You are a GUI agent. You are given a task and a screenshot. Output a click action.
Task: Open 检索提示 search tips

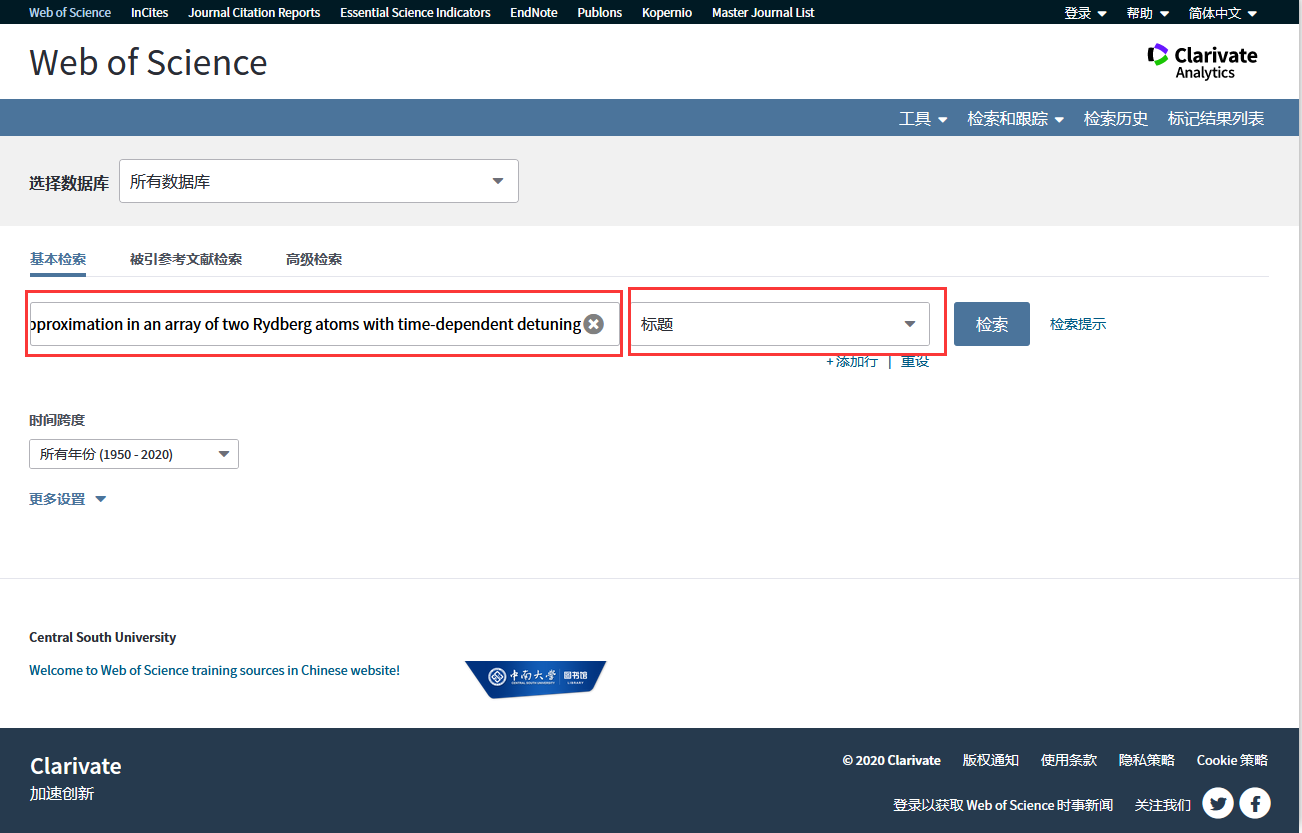coord(1078,324)
